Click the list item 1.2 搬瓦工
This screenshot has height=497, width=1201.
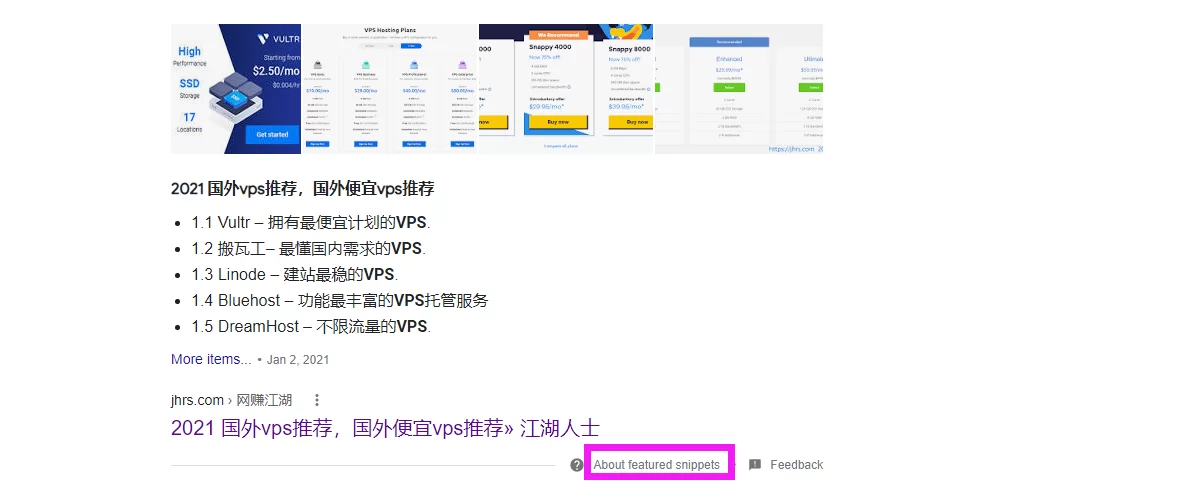[307, 249]
